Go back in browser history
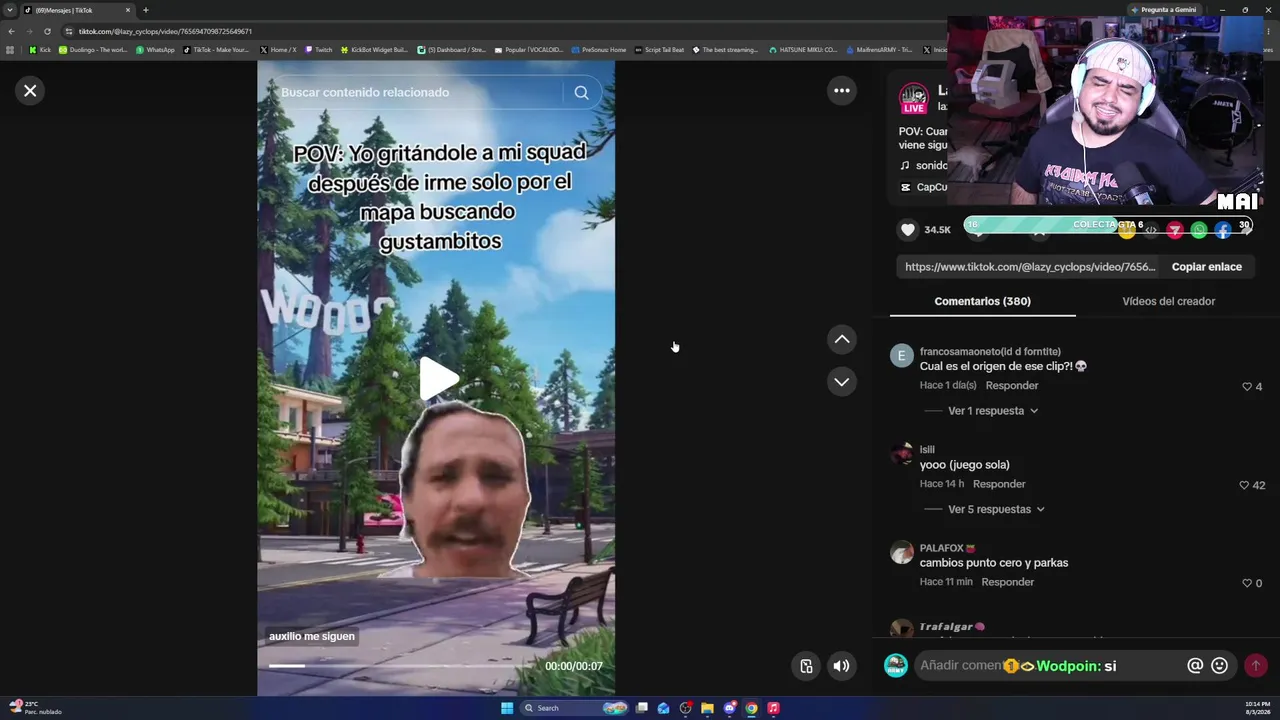This screenshot has width=1280, height=720. click(x=11, y=31)
